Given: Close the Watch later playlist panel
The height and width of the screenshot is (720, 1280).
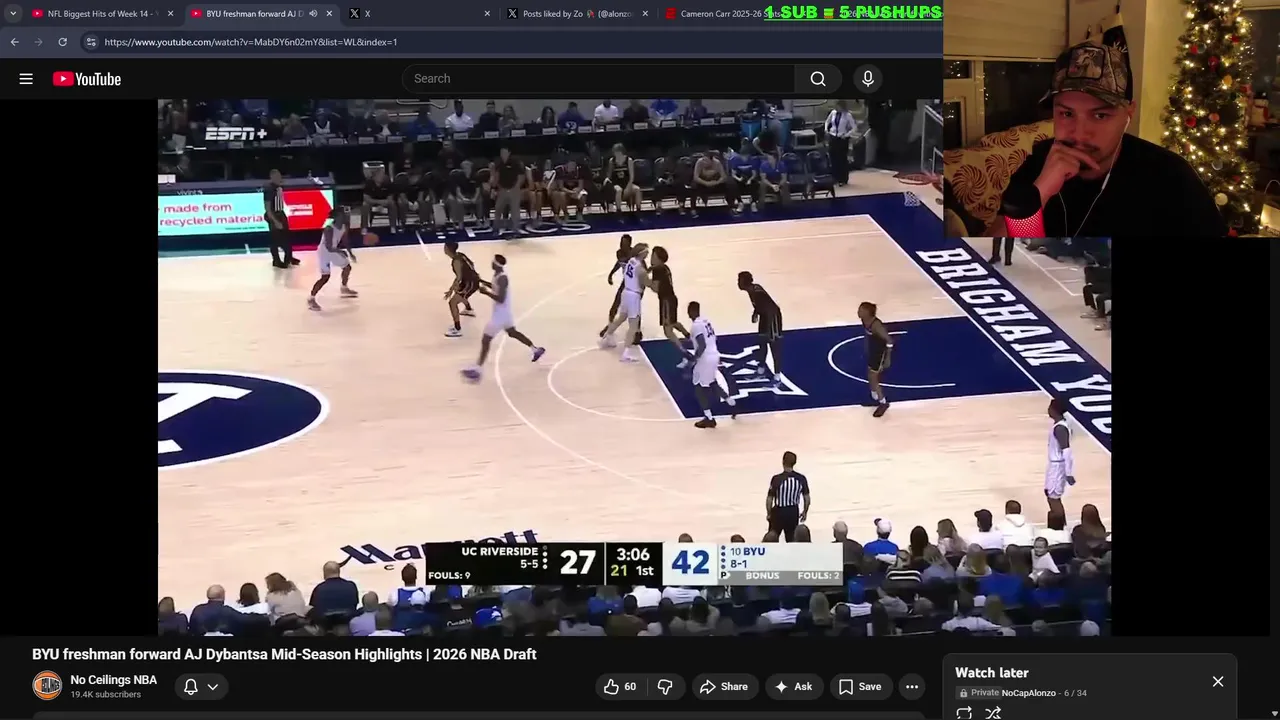Looking at the screenshot, I should [x=1218, y=681].
